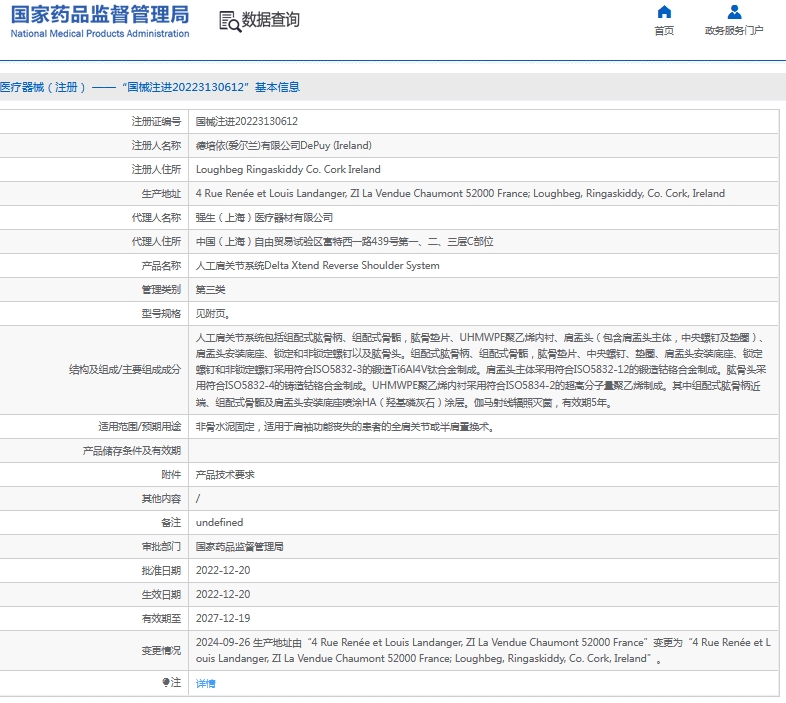The width and height of the screenshot is (786, 703).
Task: Click the approval authority 国家药品监督管理局 cell
Action: pyautogui.click(x=239, y=546)
